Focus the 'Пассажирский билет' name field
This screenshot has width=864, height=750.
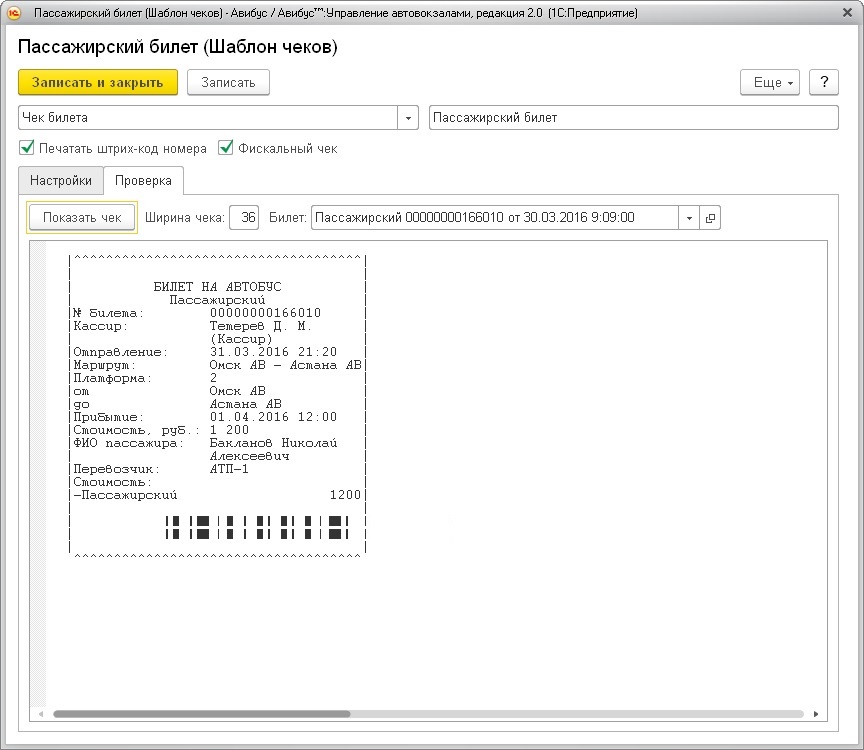(633, 118)
